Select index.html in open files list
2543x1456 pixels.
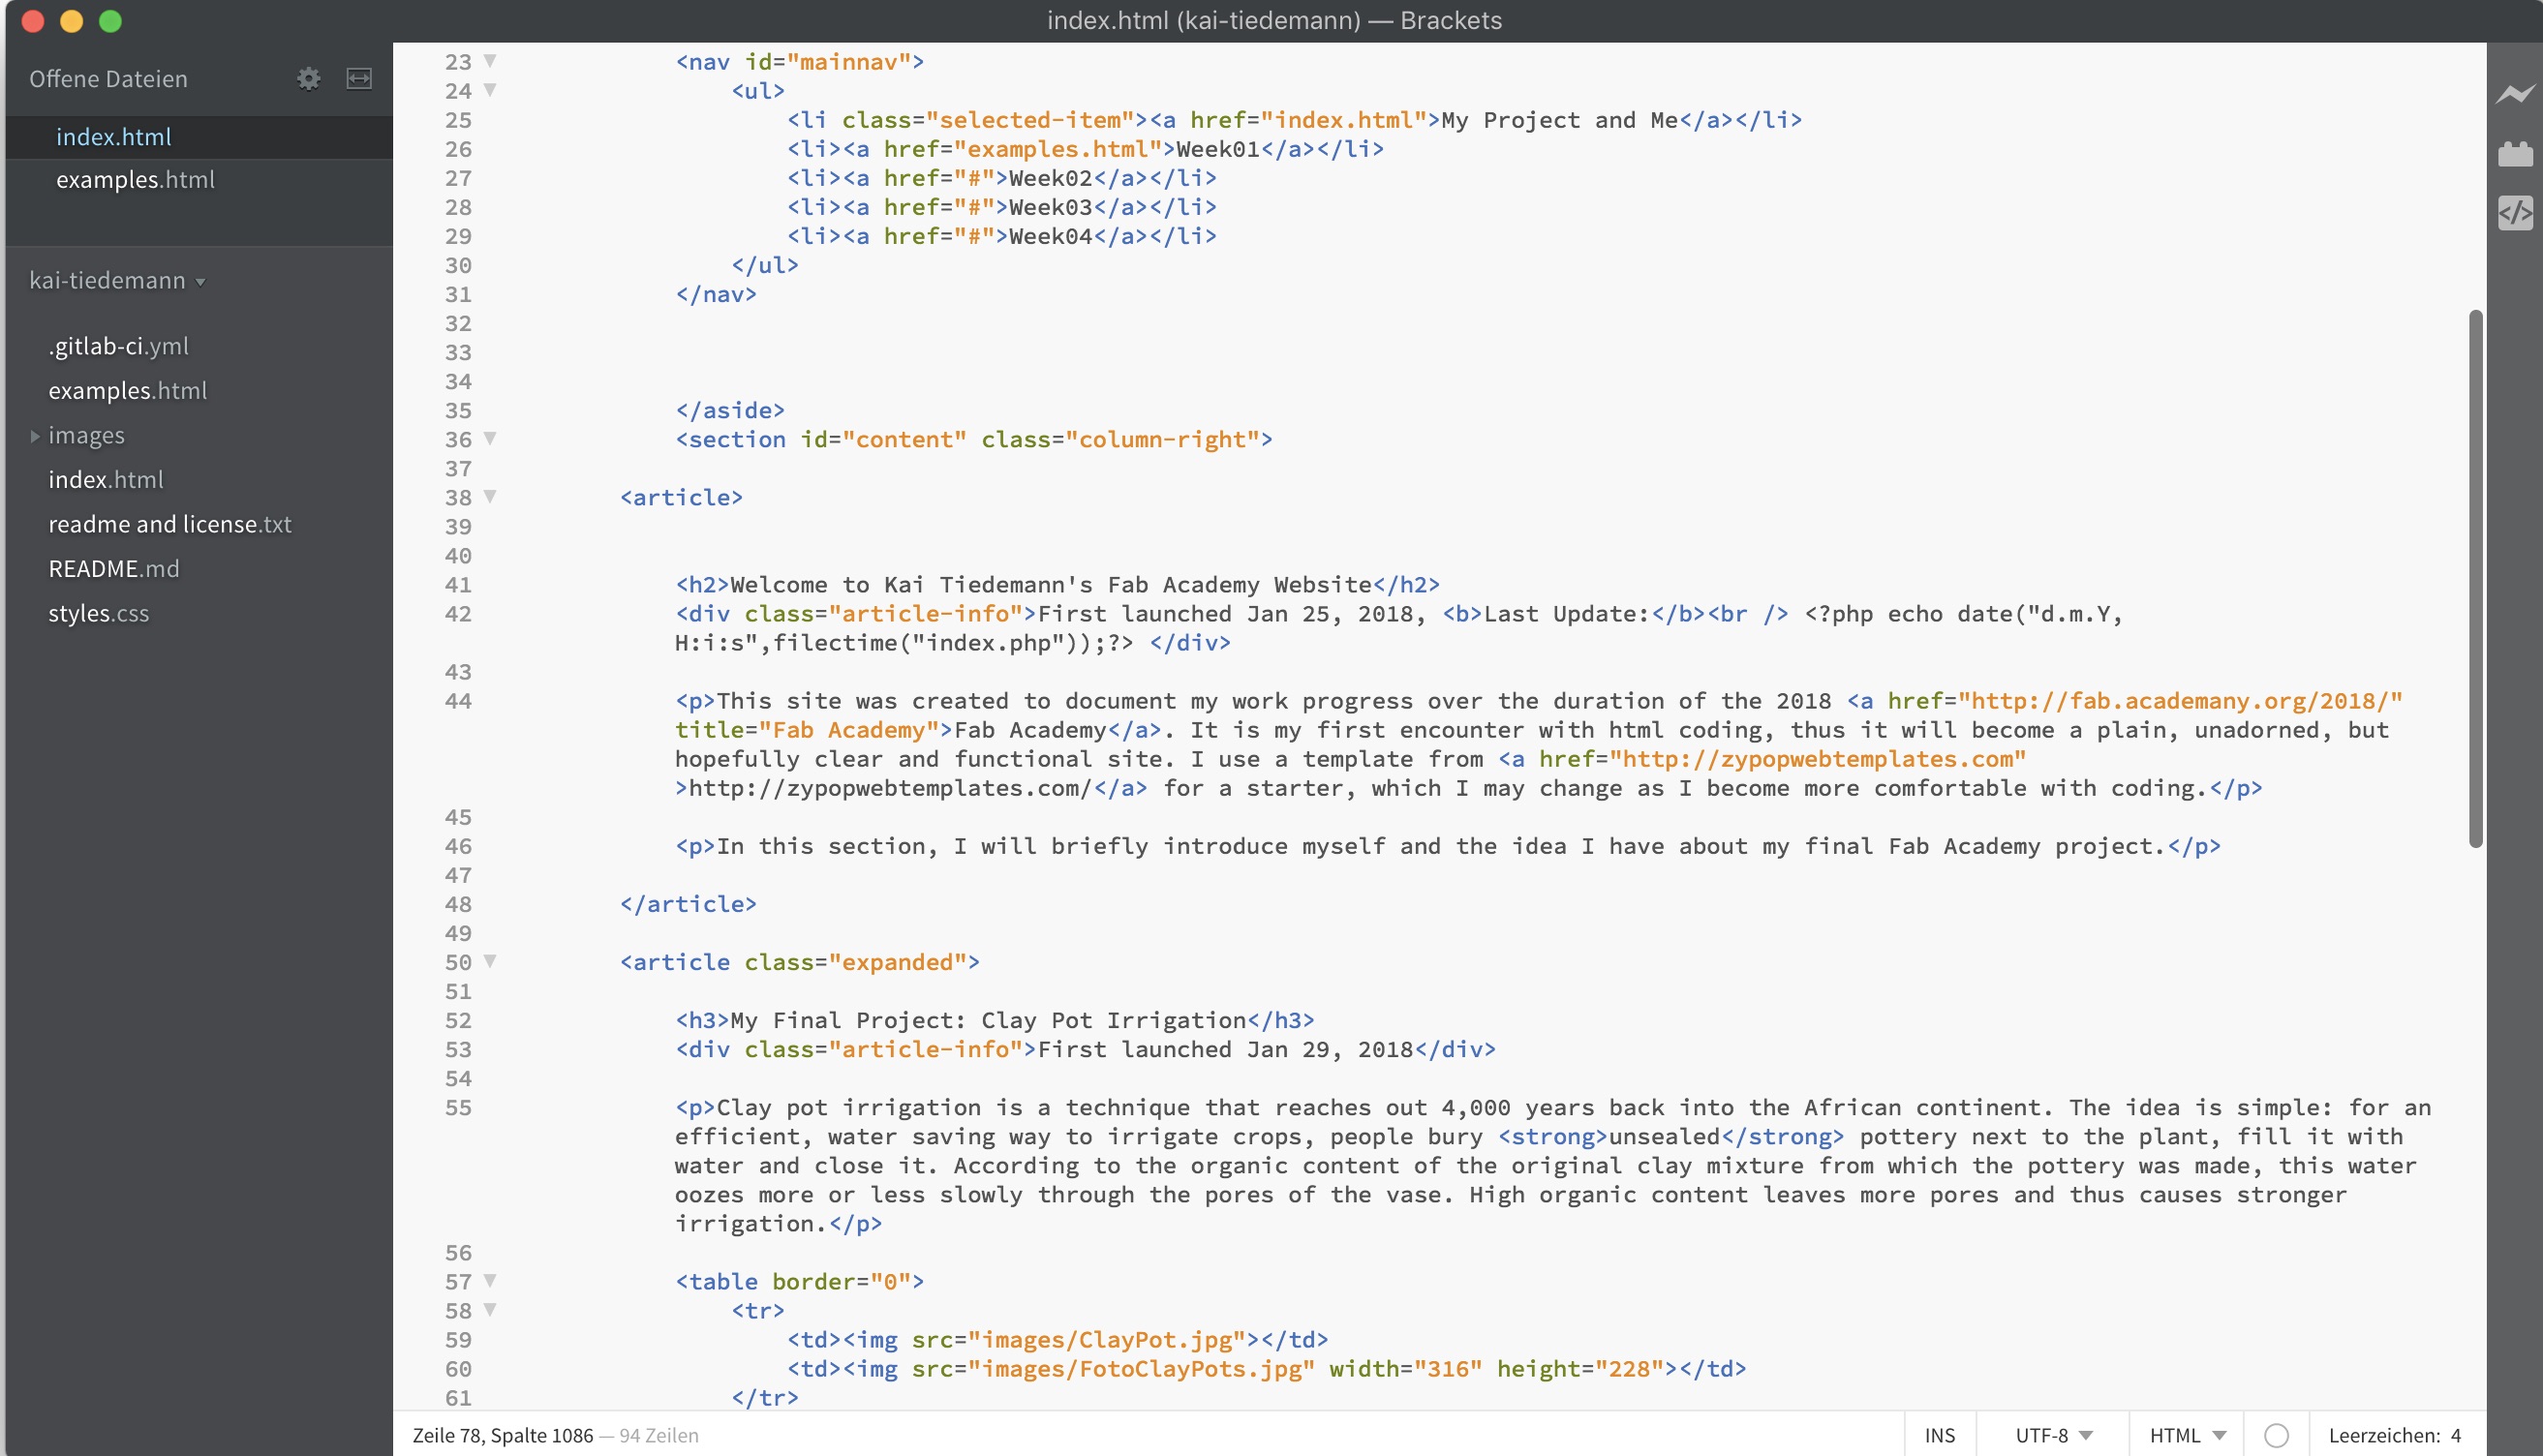(113, 137)
